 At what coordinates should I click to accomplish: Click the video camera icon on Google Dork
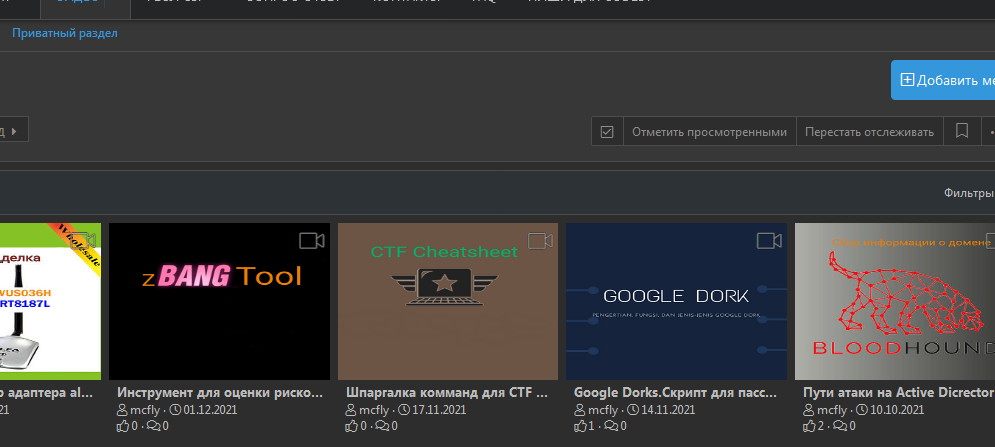coord(769,241)
